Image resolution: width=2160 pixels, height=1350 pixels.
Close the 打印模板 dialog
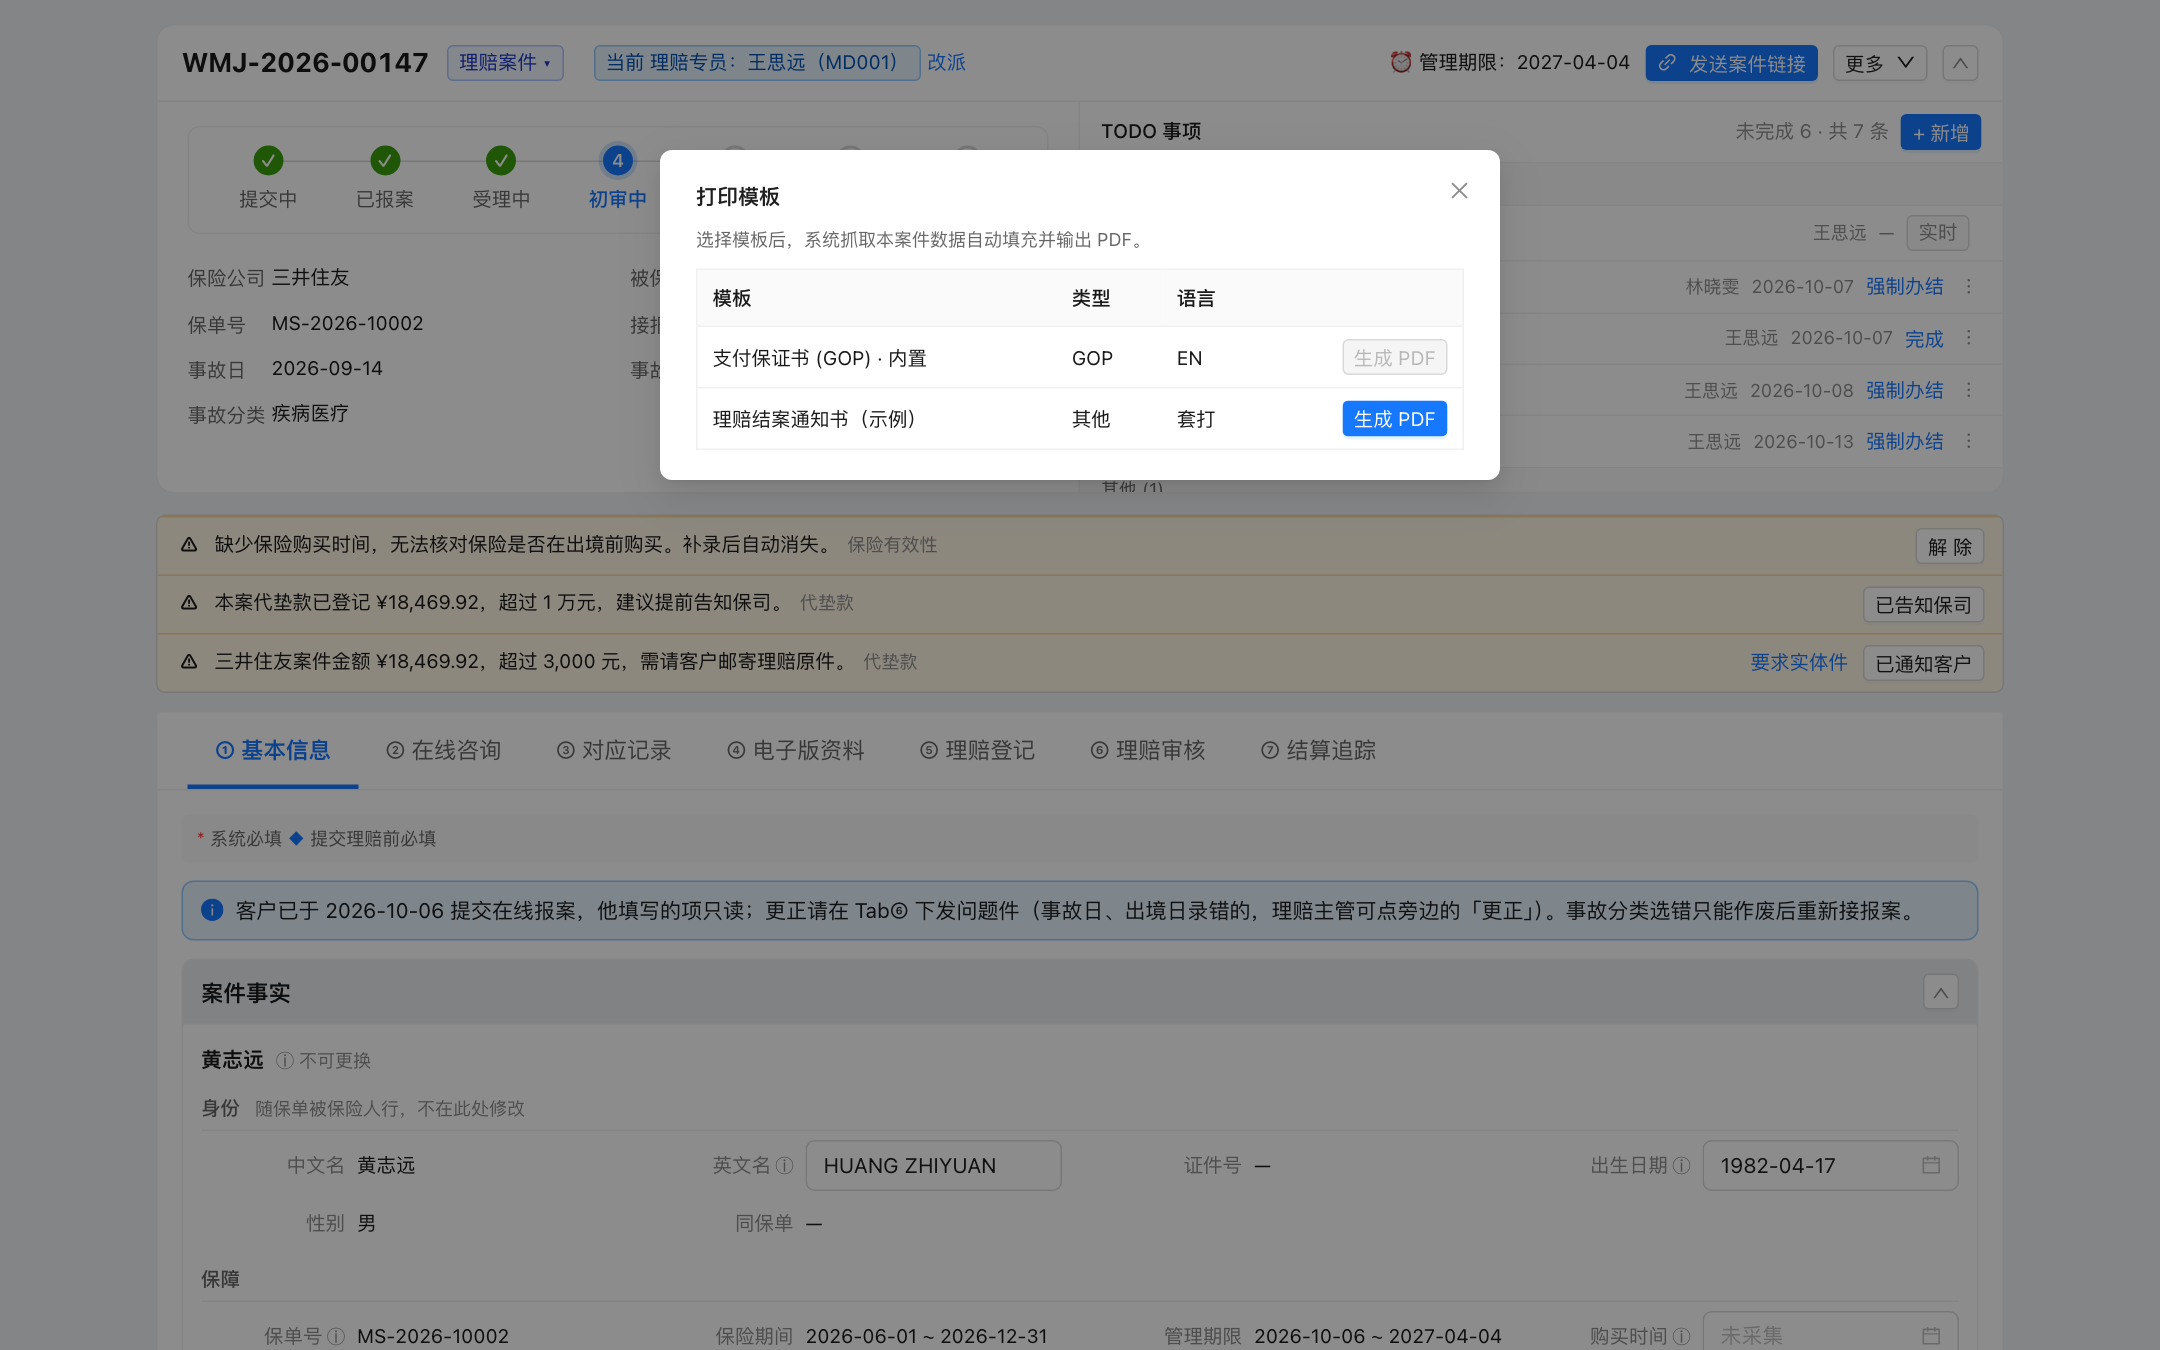pos(1459,191)
